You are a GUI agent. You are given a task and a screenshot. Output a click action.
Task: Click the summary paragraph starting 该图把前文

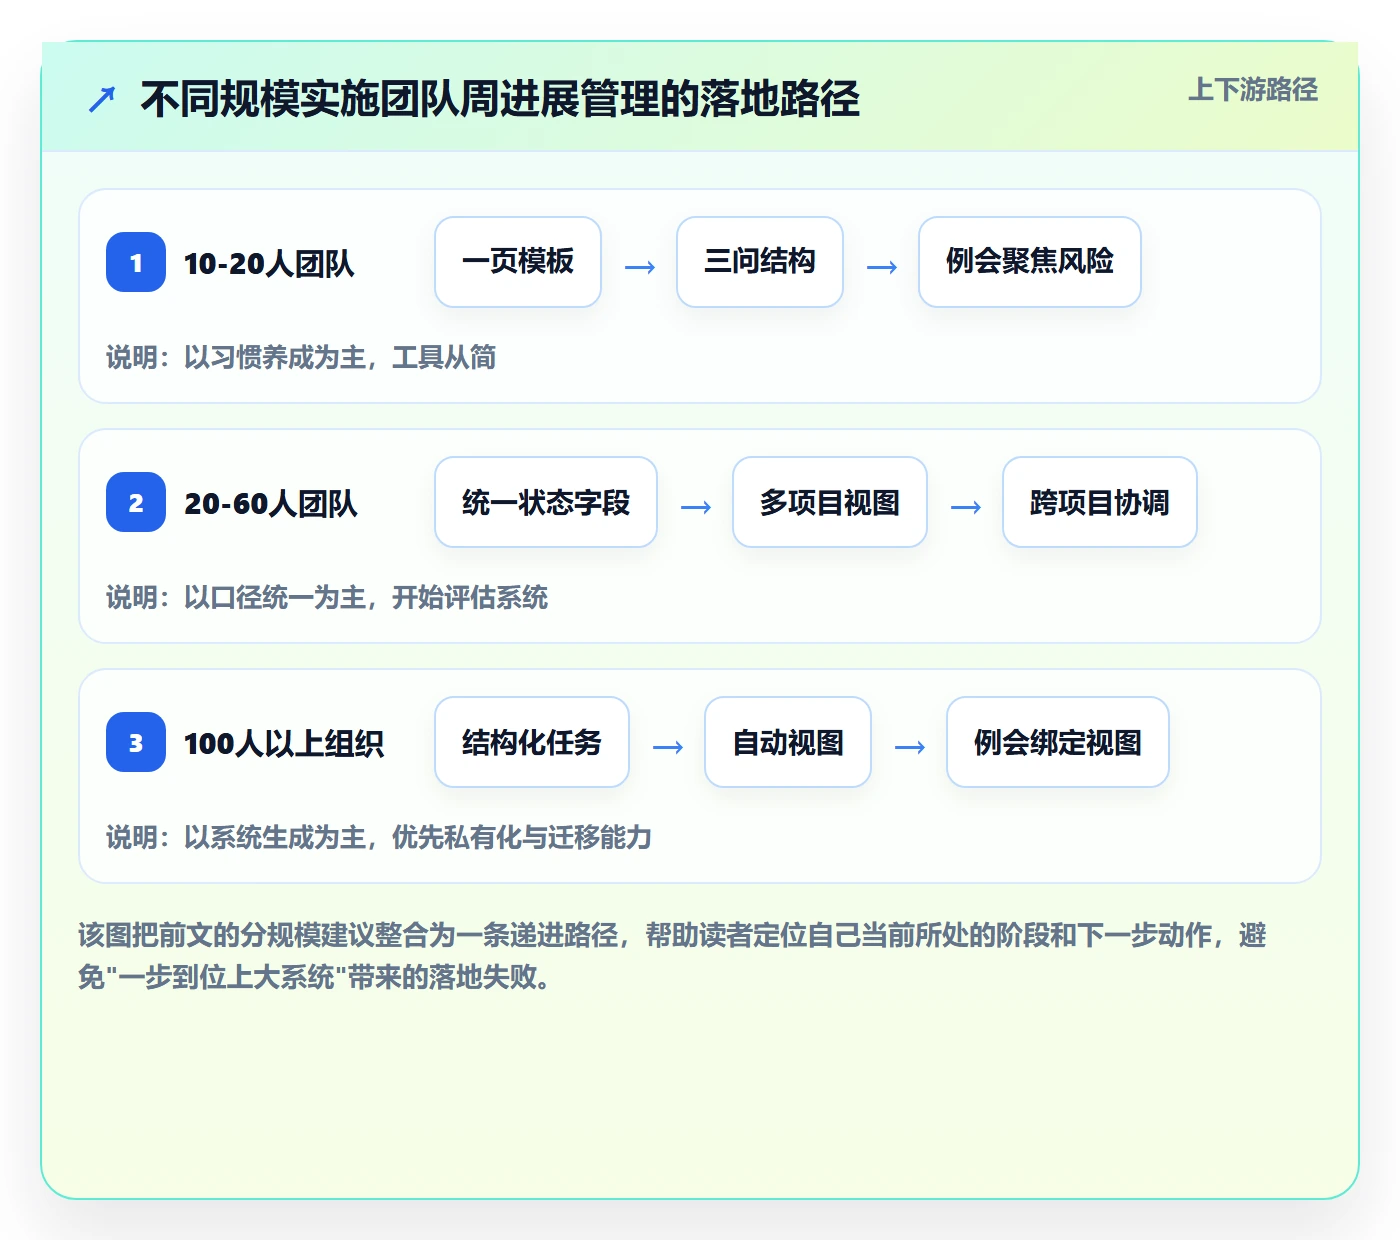(x=673, y=956)
